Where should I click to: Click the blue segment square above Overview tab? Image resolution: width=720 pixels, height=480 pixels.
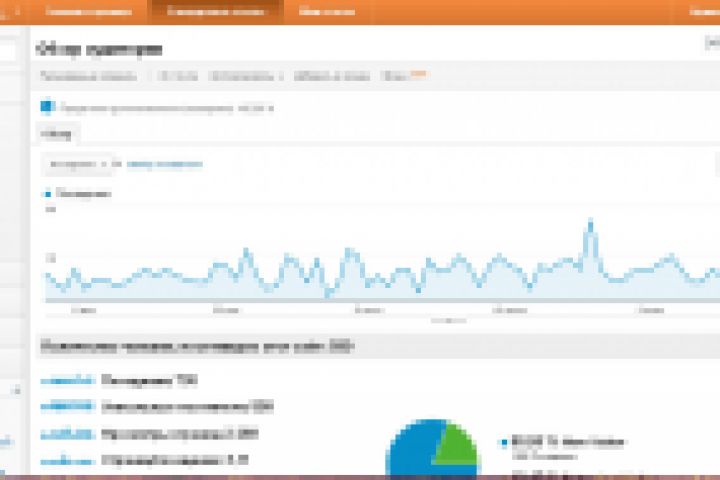click(47, 107)
